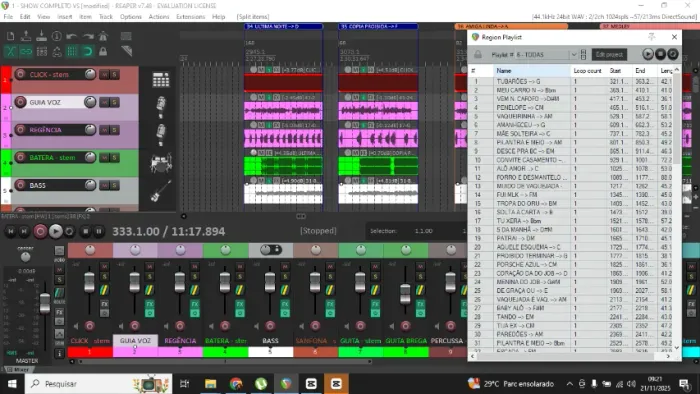Viewport: 700px width, 394px height.
Task: Click the Undo arrow icon
Action: click(x=72, y=36)
